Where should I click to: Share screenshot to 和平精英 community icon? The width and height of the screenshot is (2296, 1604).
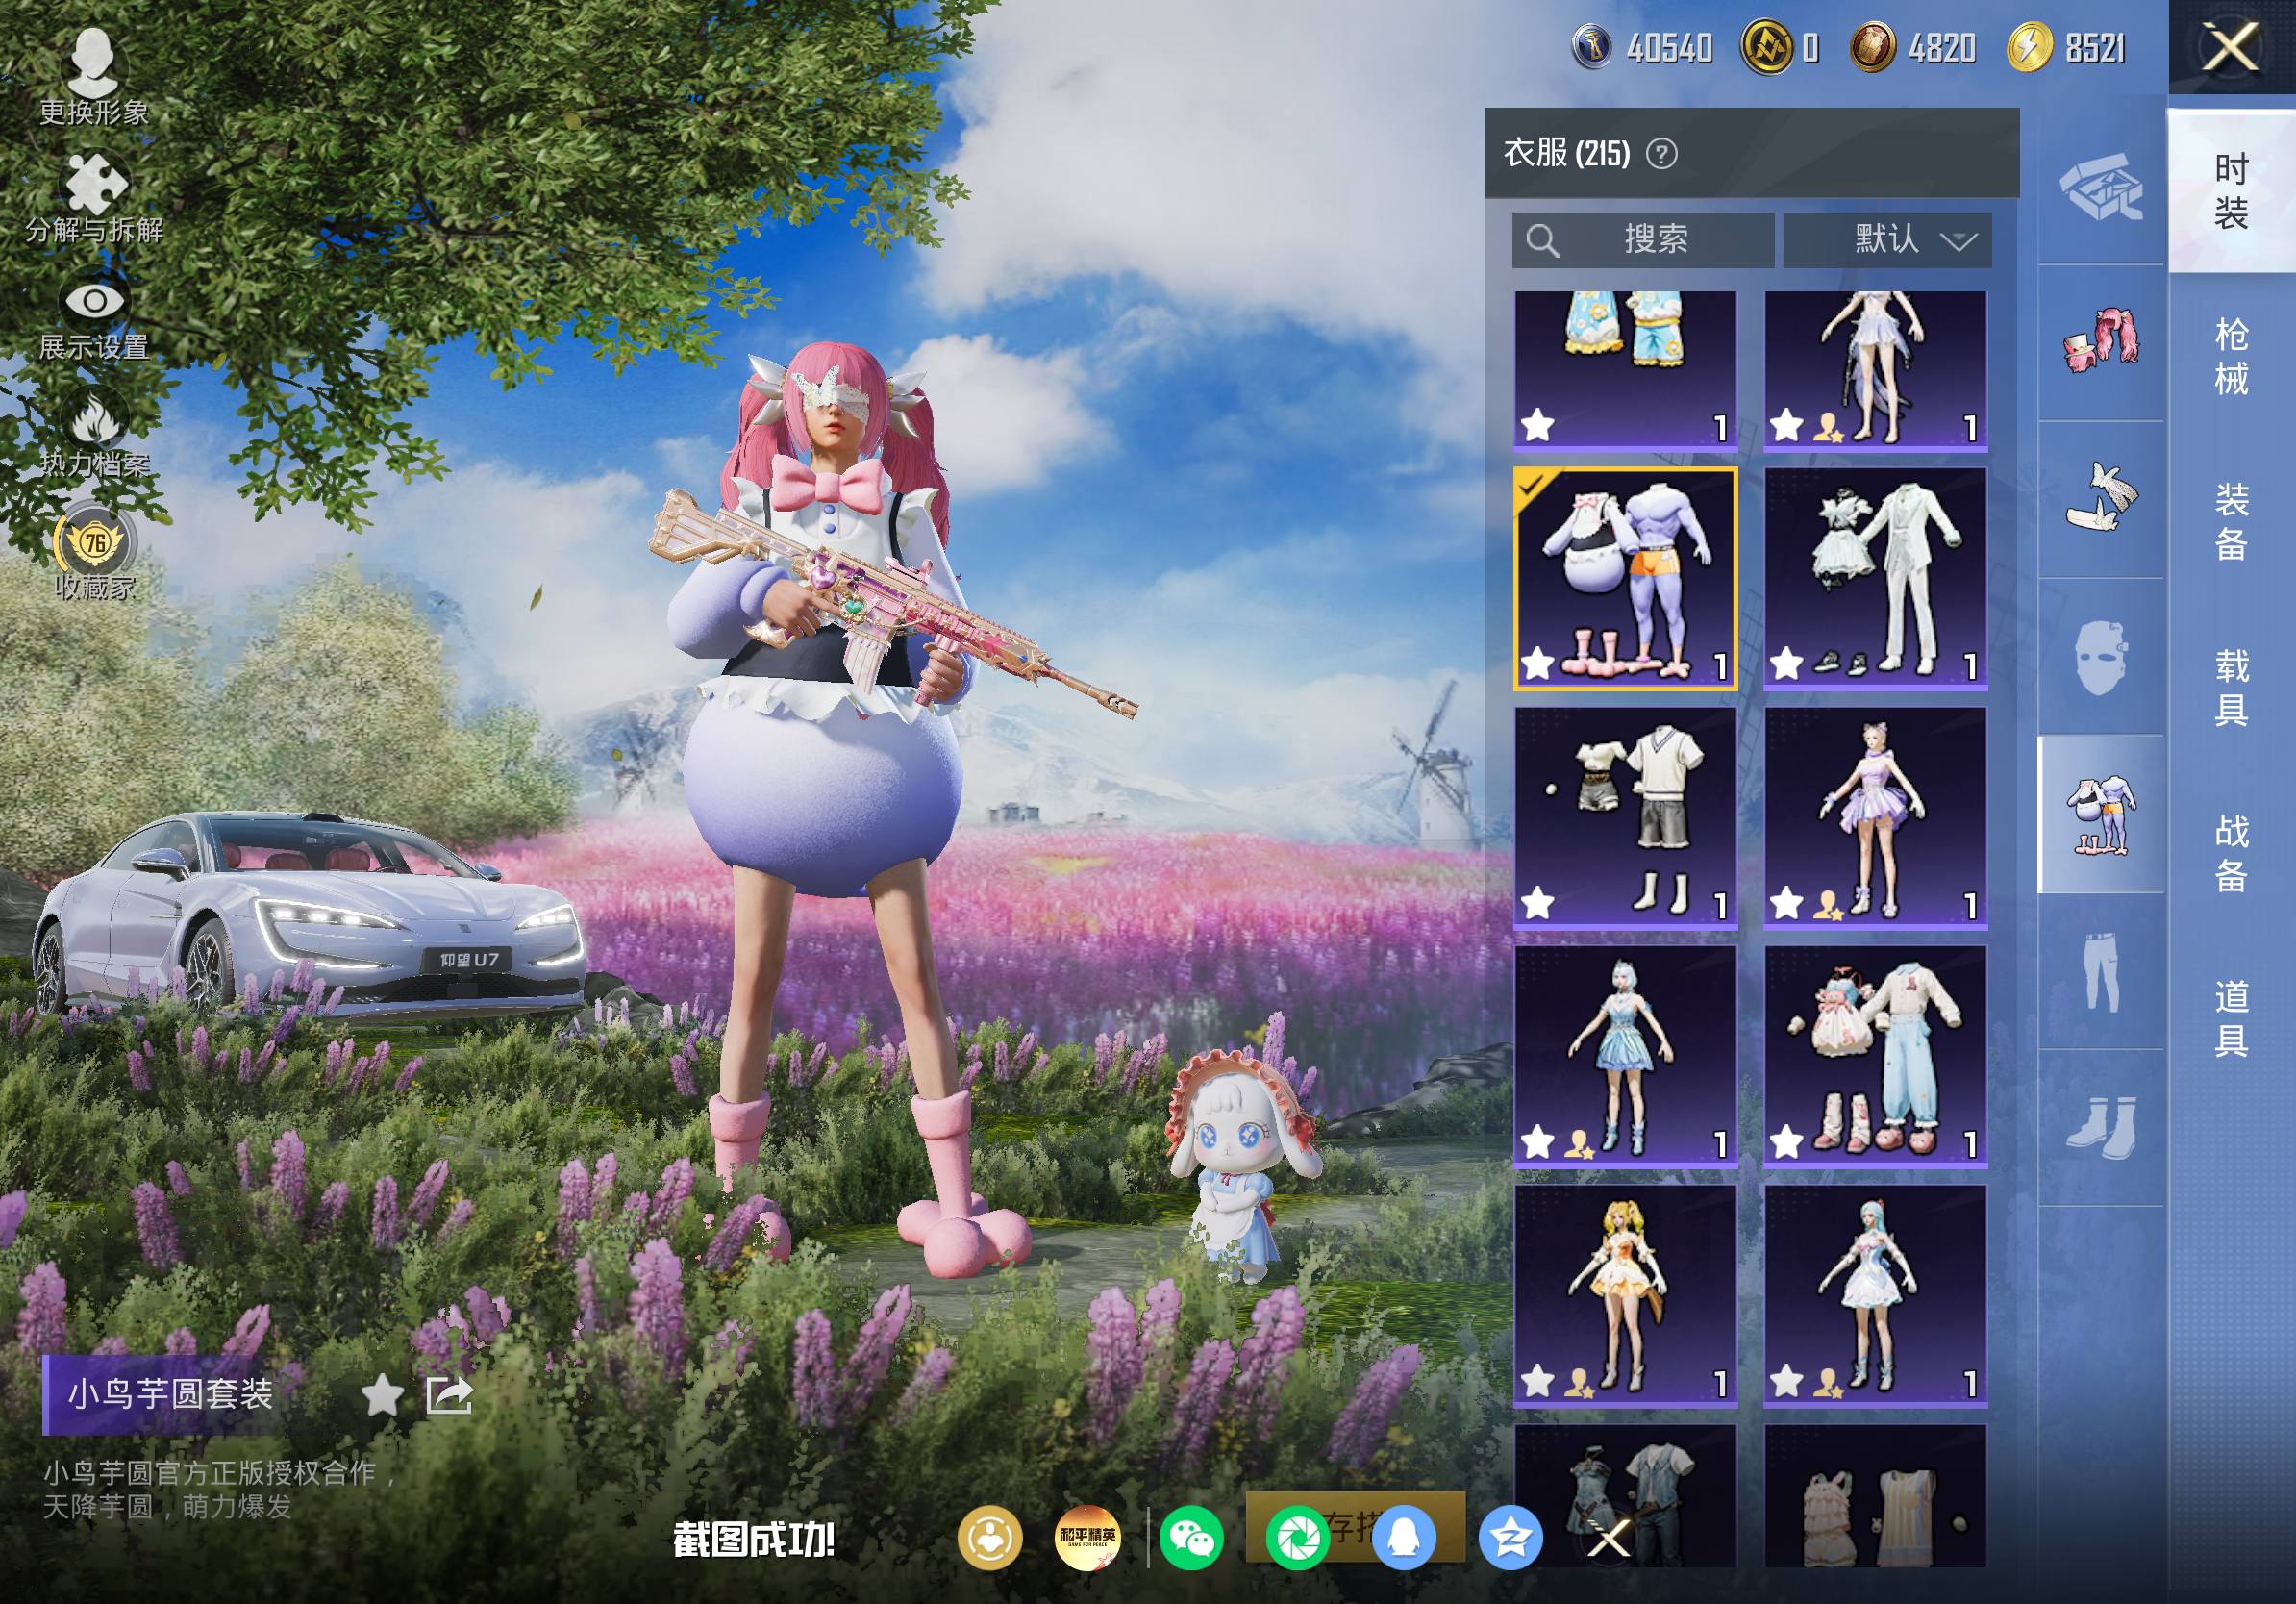click(1088, 1538)
